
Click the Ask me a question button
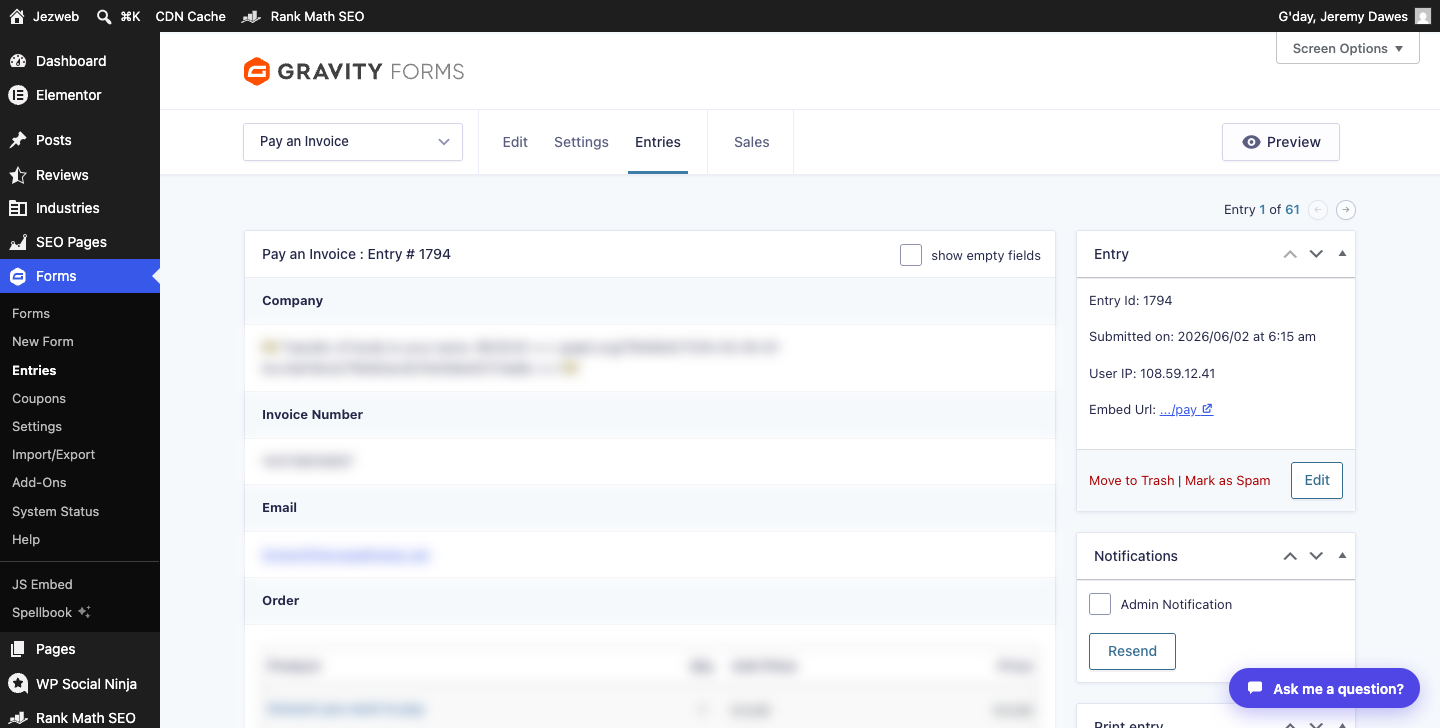(x=1325, y=688)
